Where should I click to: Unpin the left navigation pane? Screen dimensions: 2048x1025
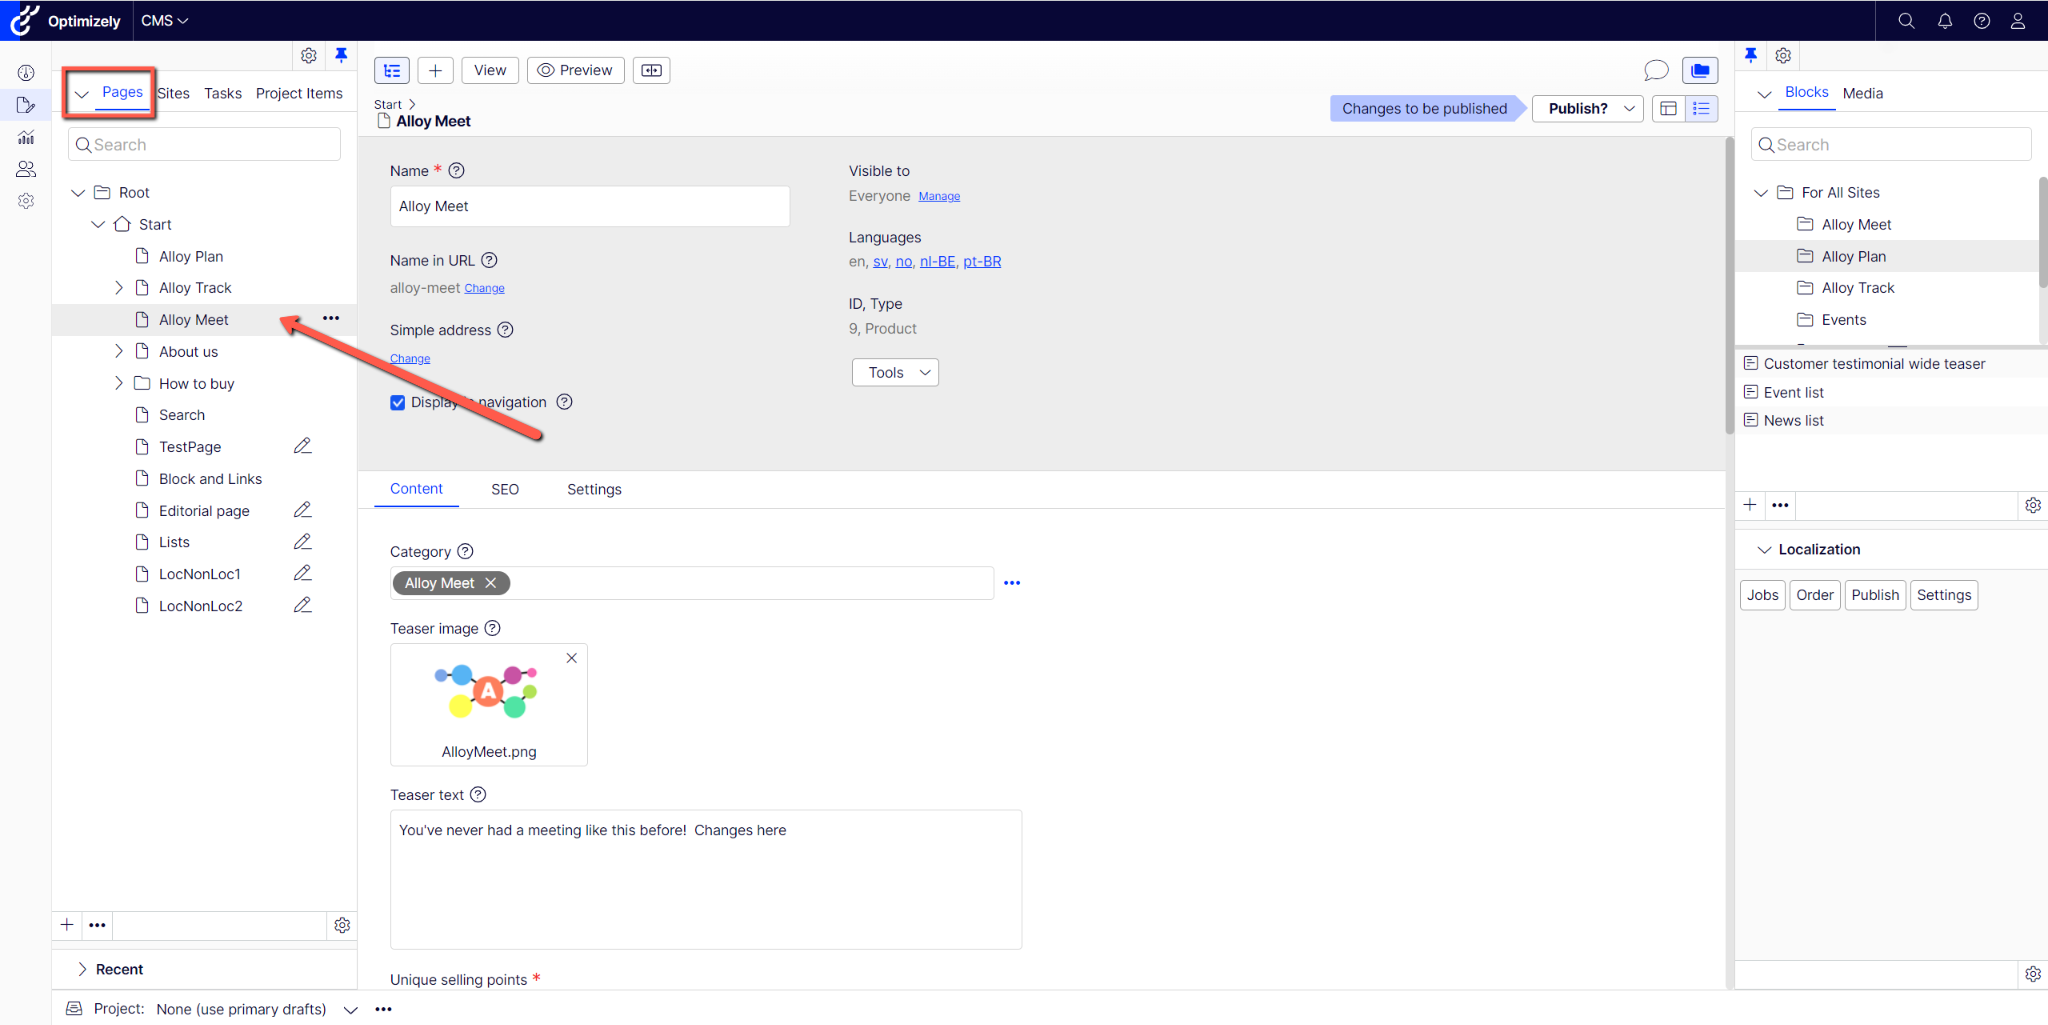pyautogui.click(x=341, y=55)
